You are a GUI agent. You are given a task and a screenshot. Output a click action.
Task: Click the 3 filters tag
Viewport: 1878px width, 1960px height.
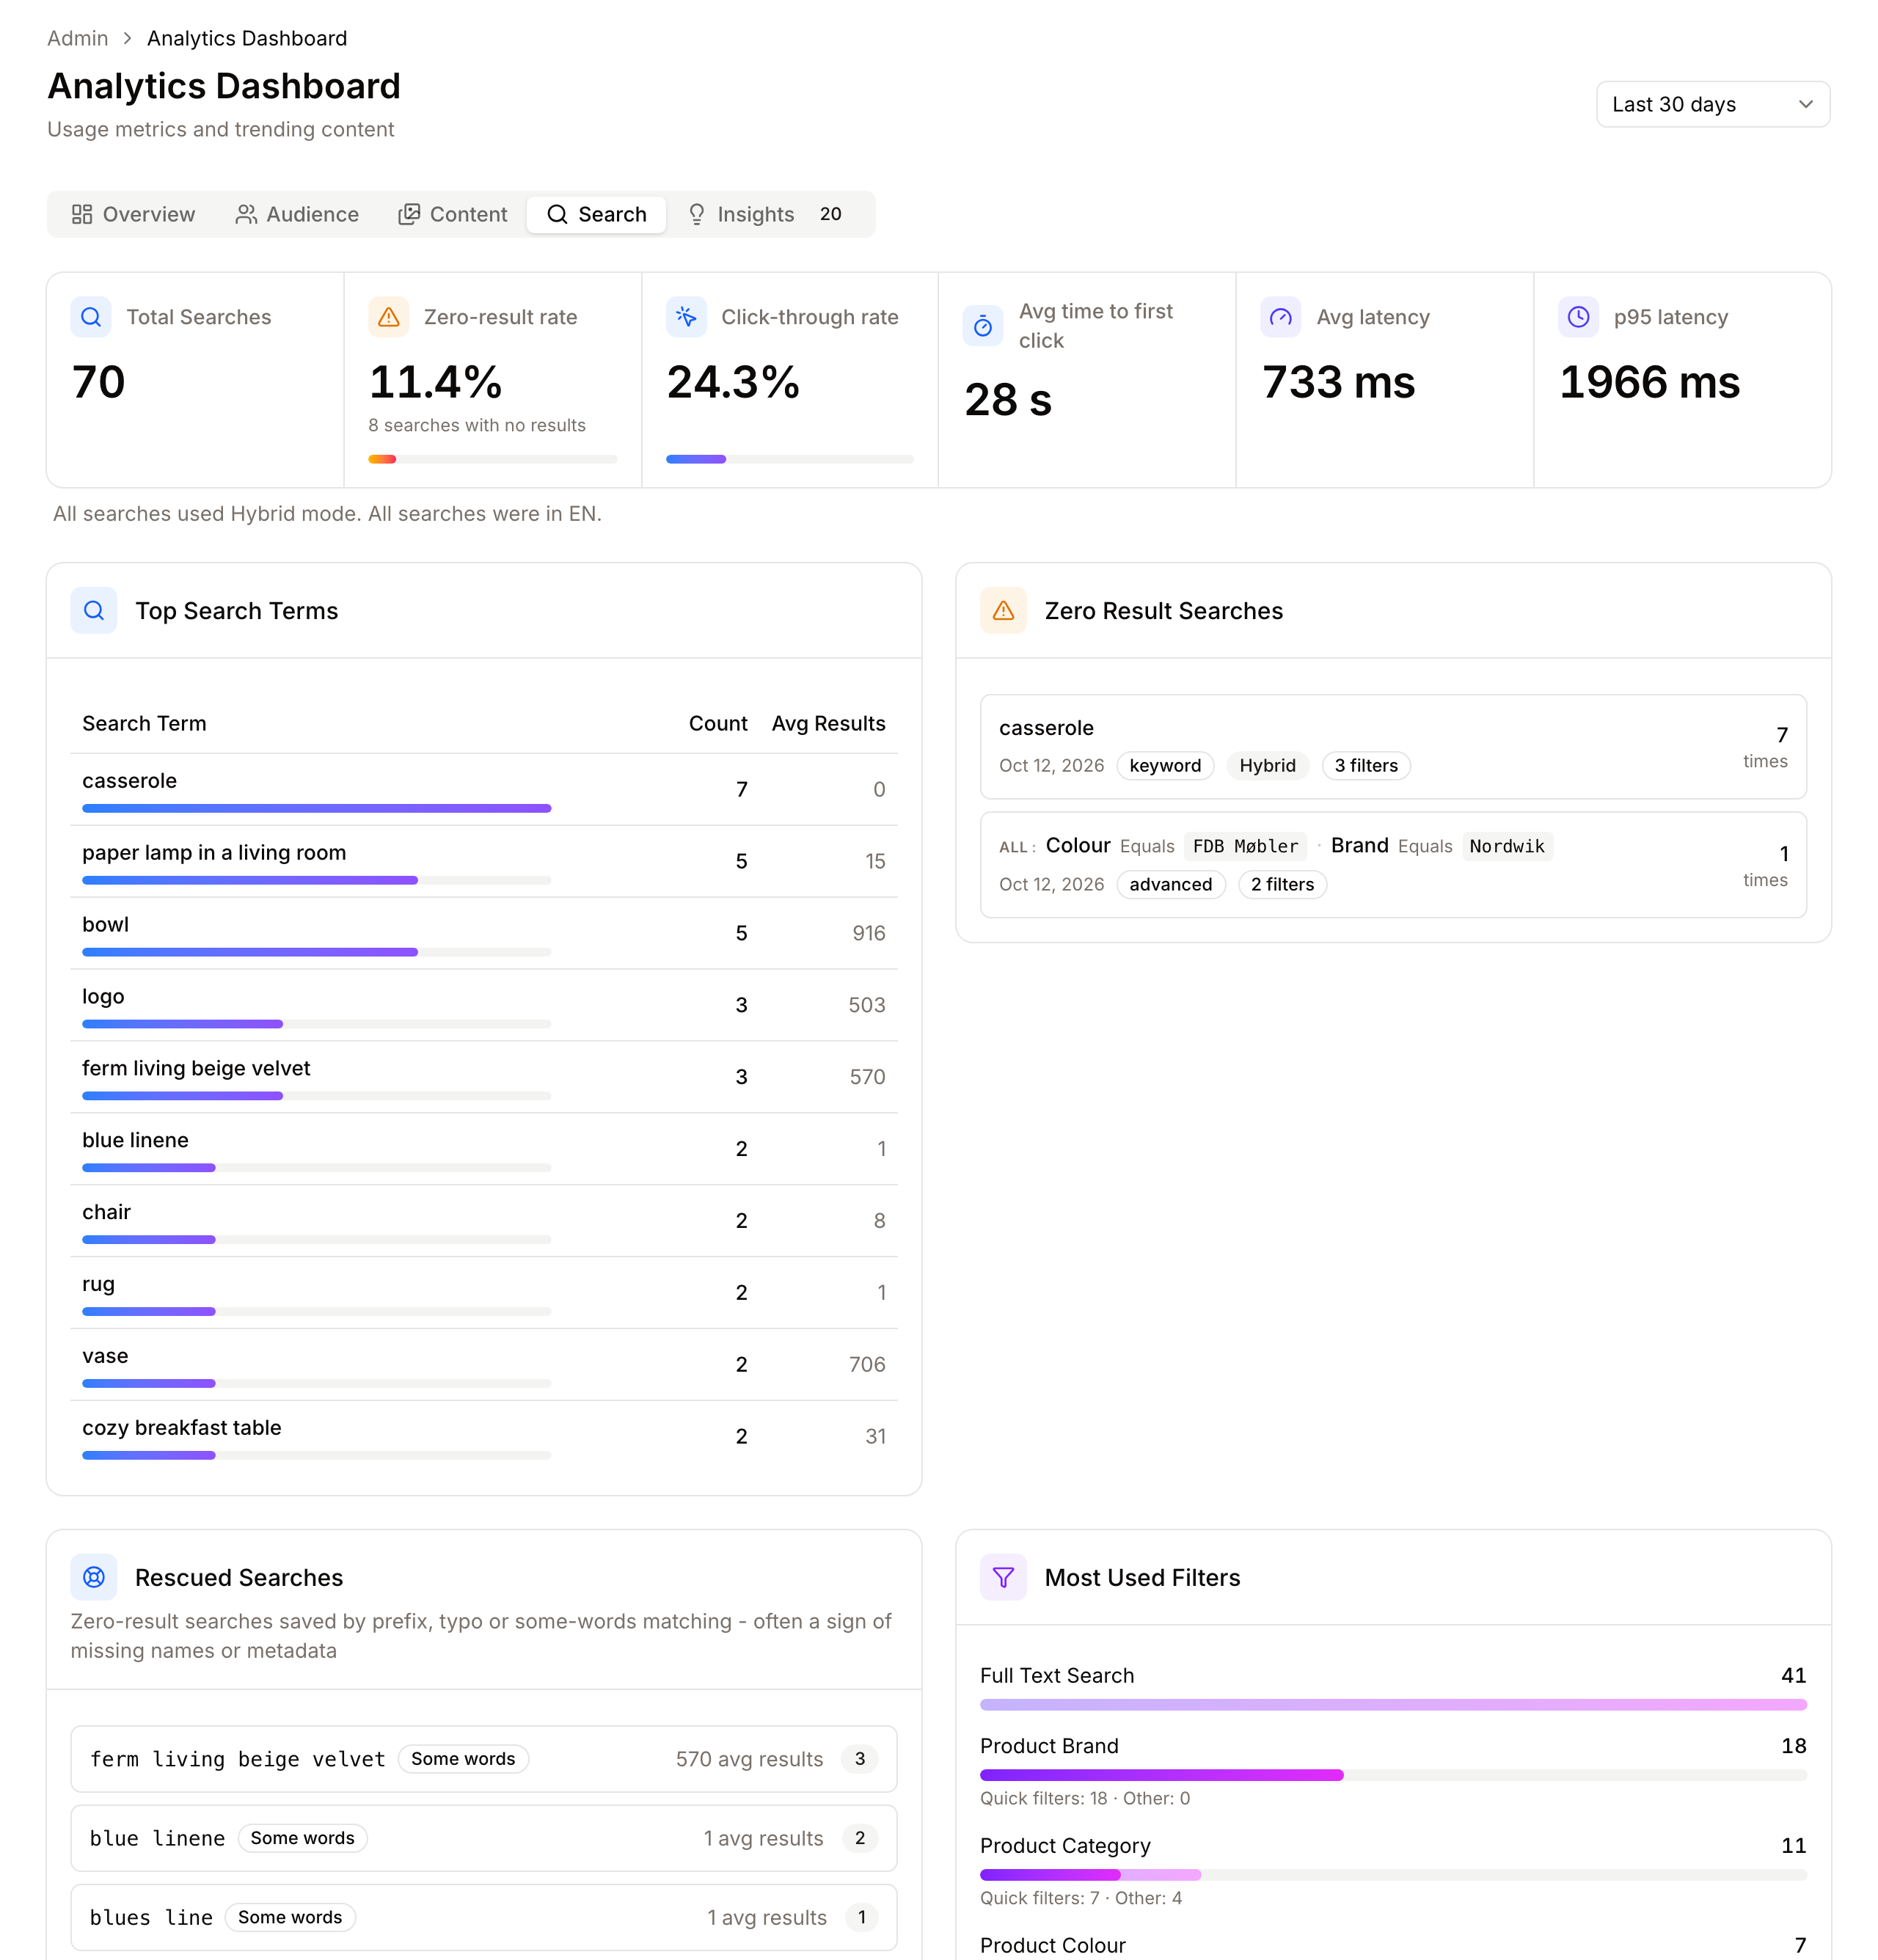pyautogui.click(x=1366, y=765)
